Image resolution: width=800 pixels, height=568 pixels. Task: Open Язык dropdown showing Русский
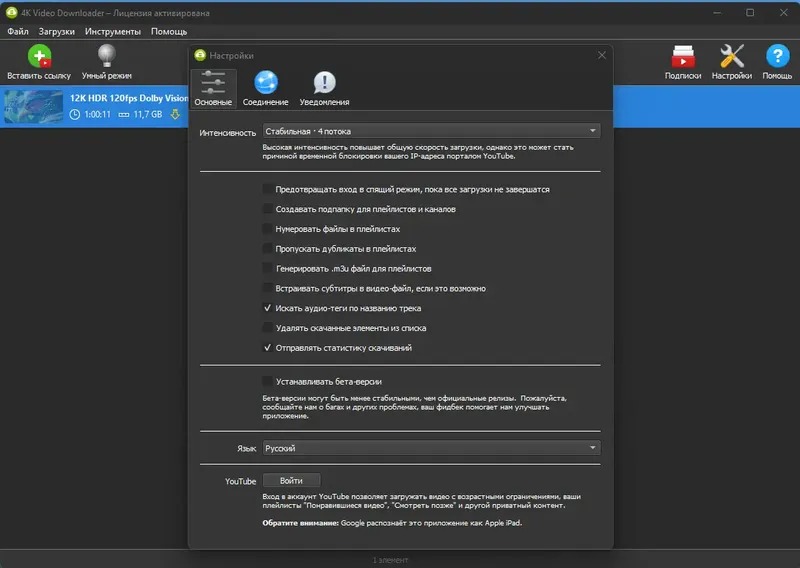pyautogui.click(x=432, y=448)
